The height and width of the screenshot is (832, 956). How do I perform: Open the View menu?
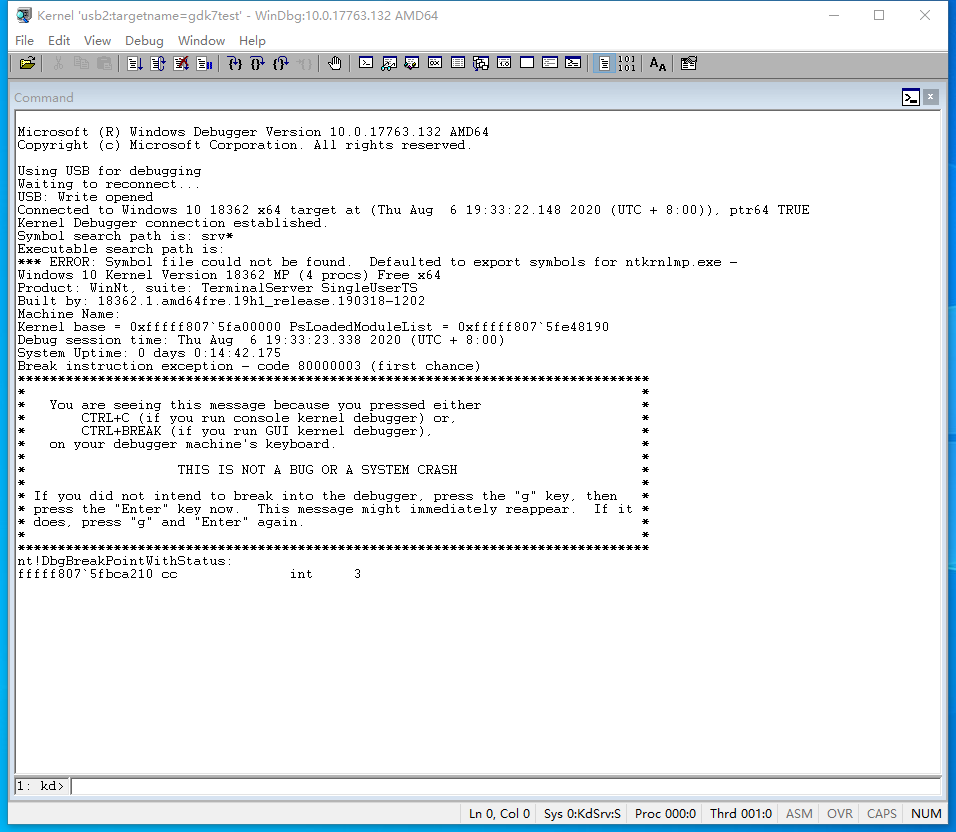[98, 41]
